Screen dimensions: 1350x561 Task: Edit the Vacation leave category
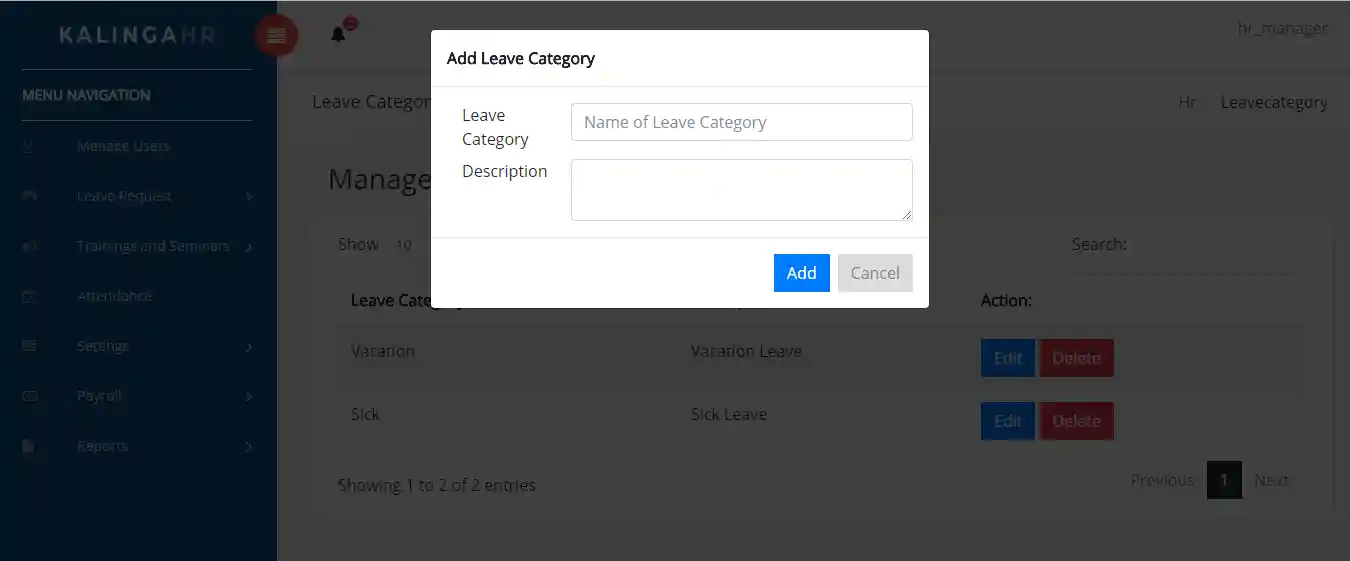click(x=1008, y=358)
